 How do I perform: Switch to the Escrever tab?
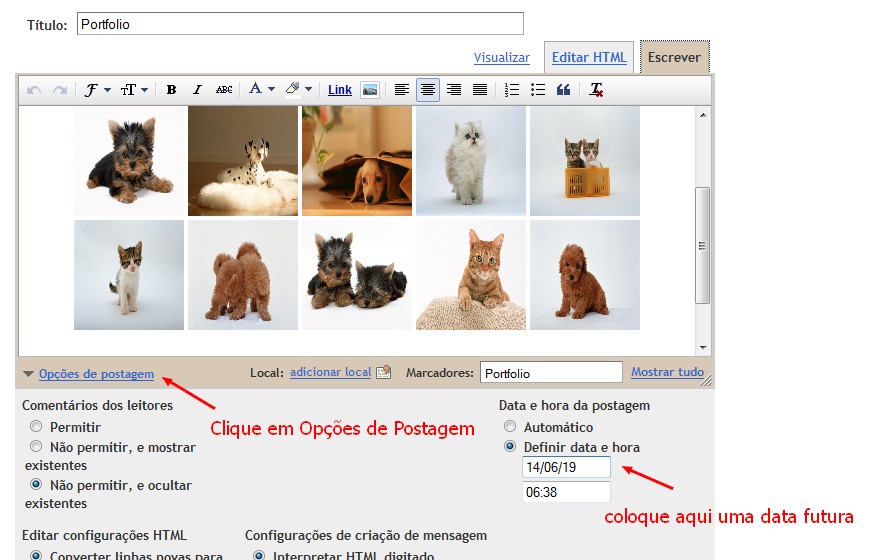click(x=674, y=57)
